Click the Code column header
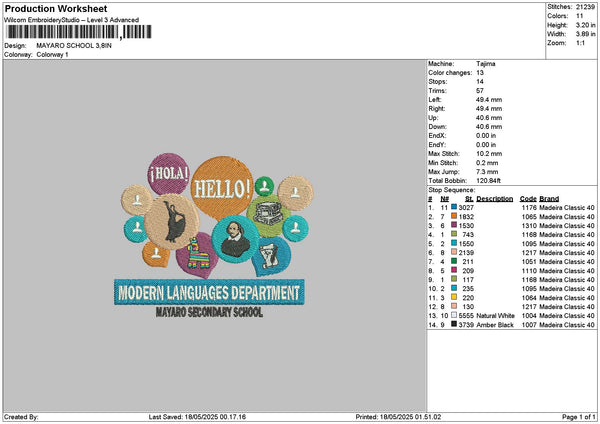The image size is (600, 424). pyautogui.click(x=528, y=199)
